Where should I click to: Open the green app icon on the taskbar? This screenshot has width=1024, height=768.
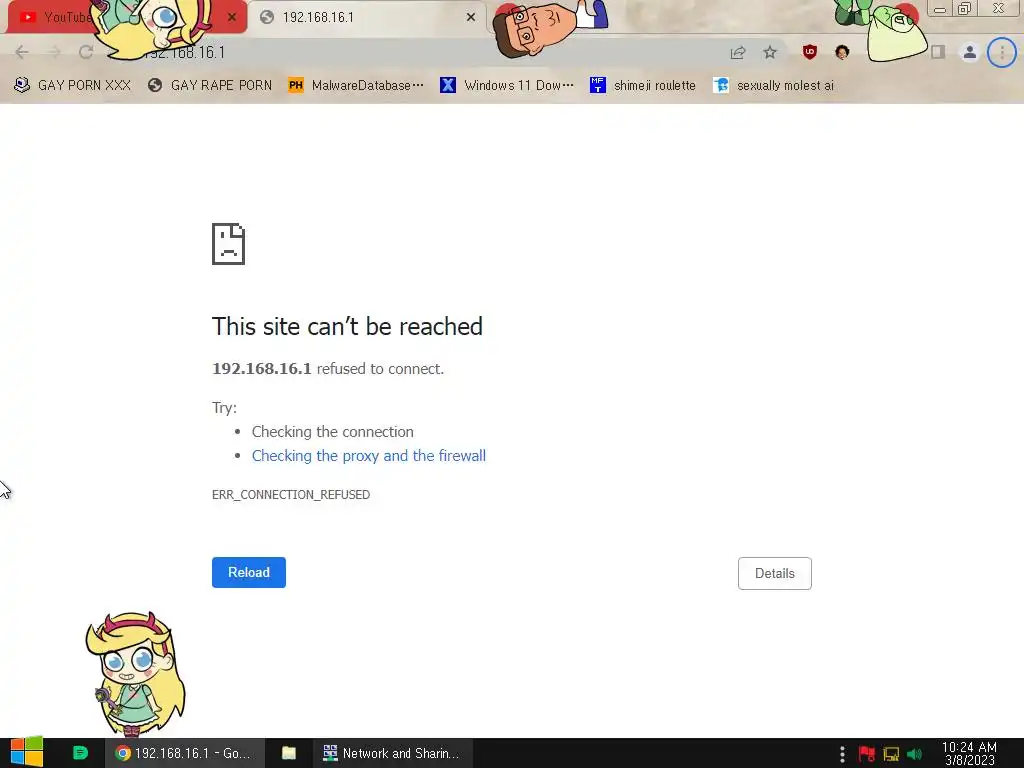pos(80,753)
